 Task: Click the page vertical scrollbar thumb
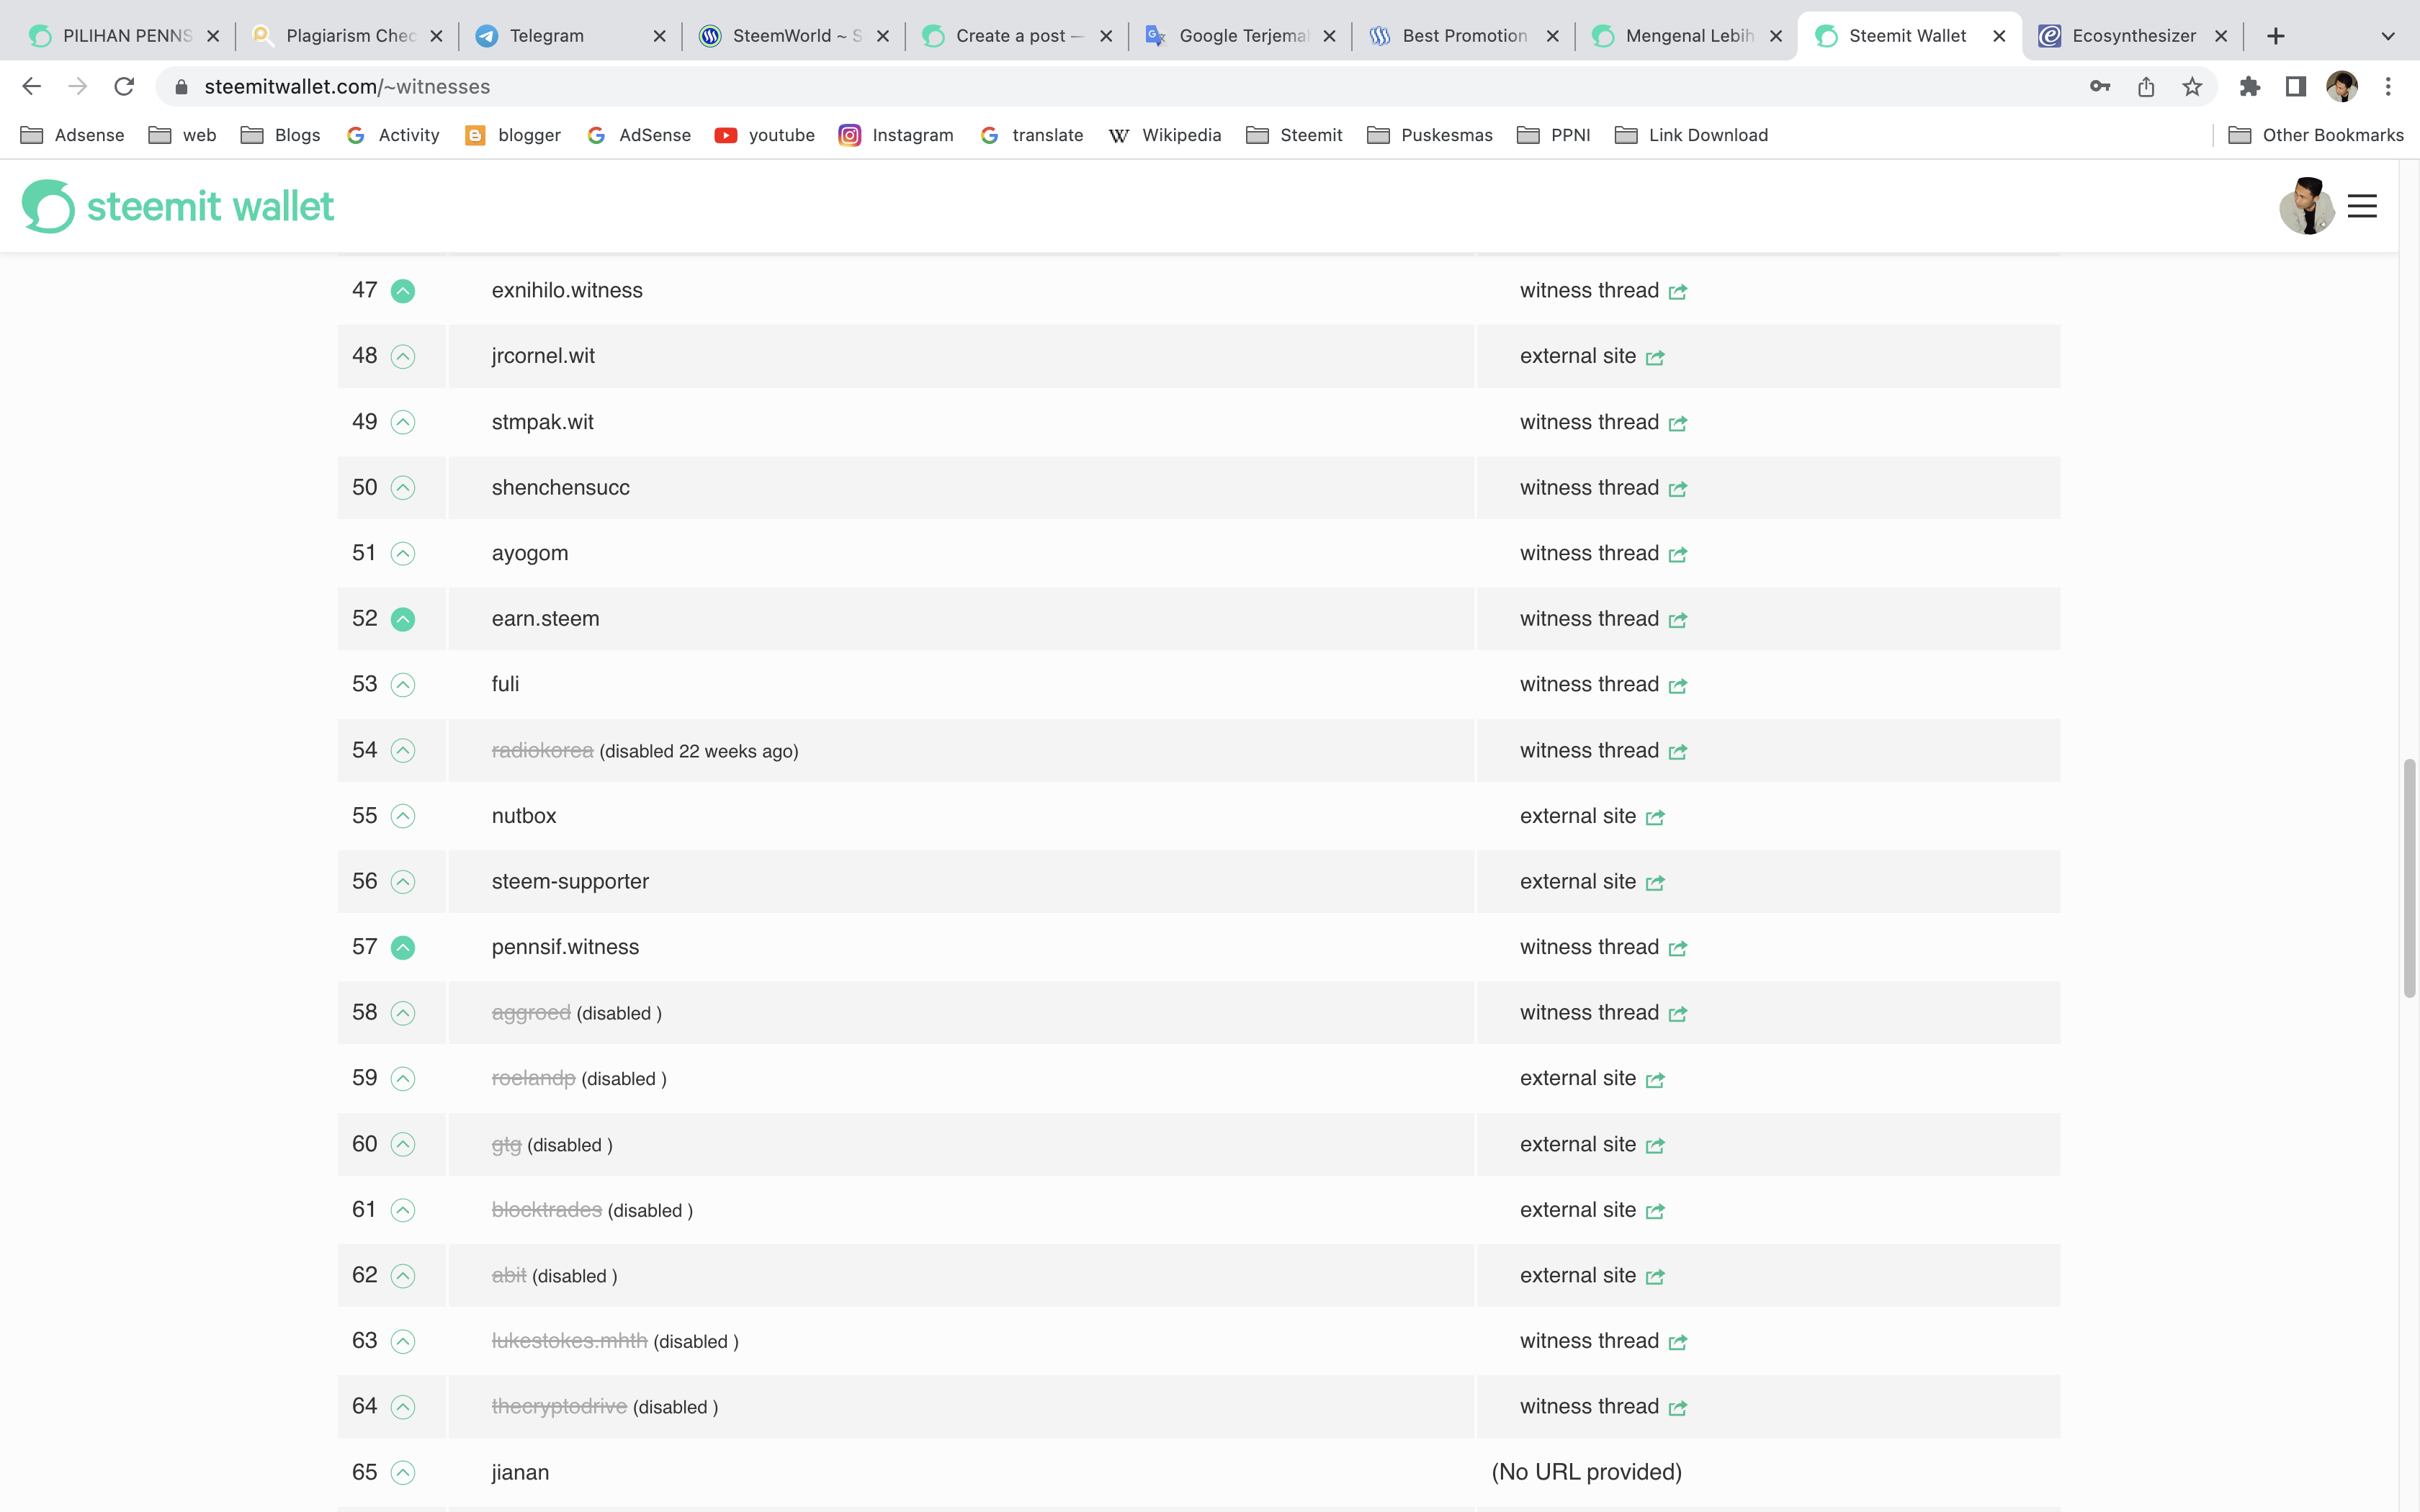coord(2409,878)
